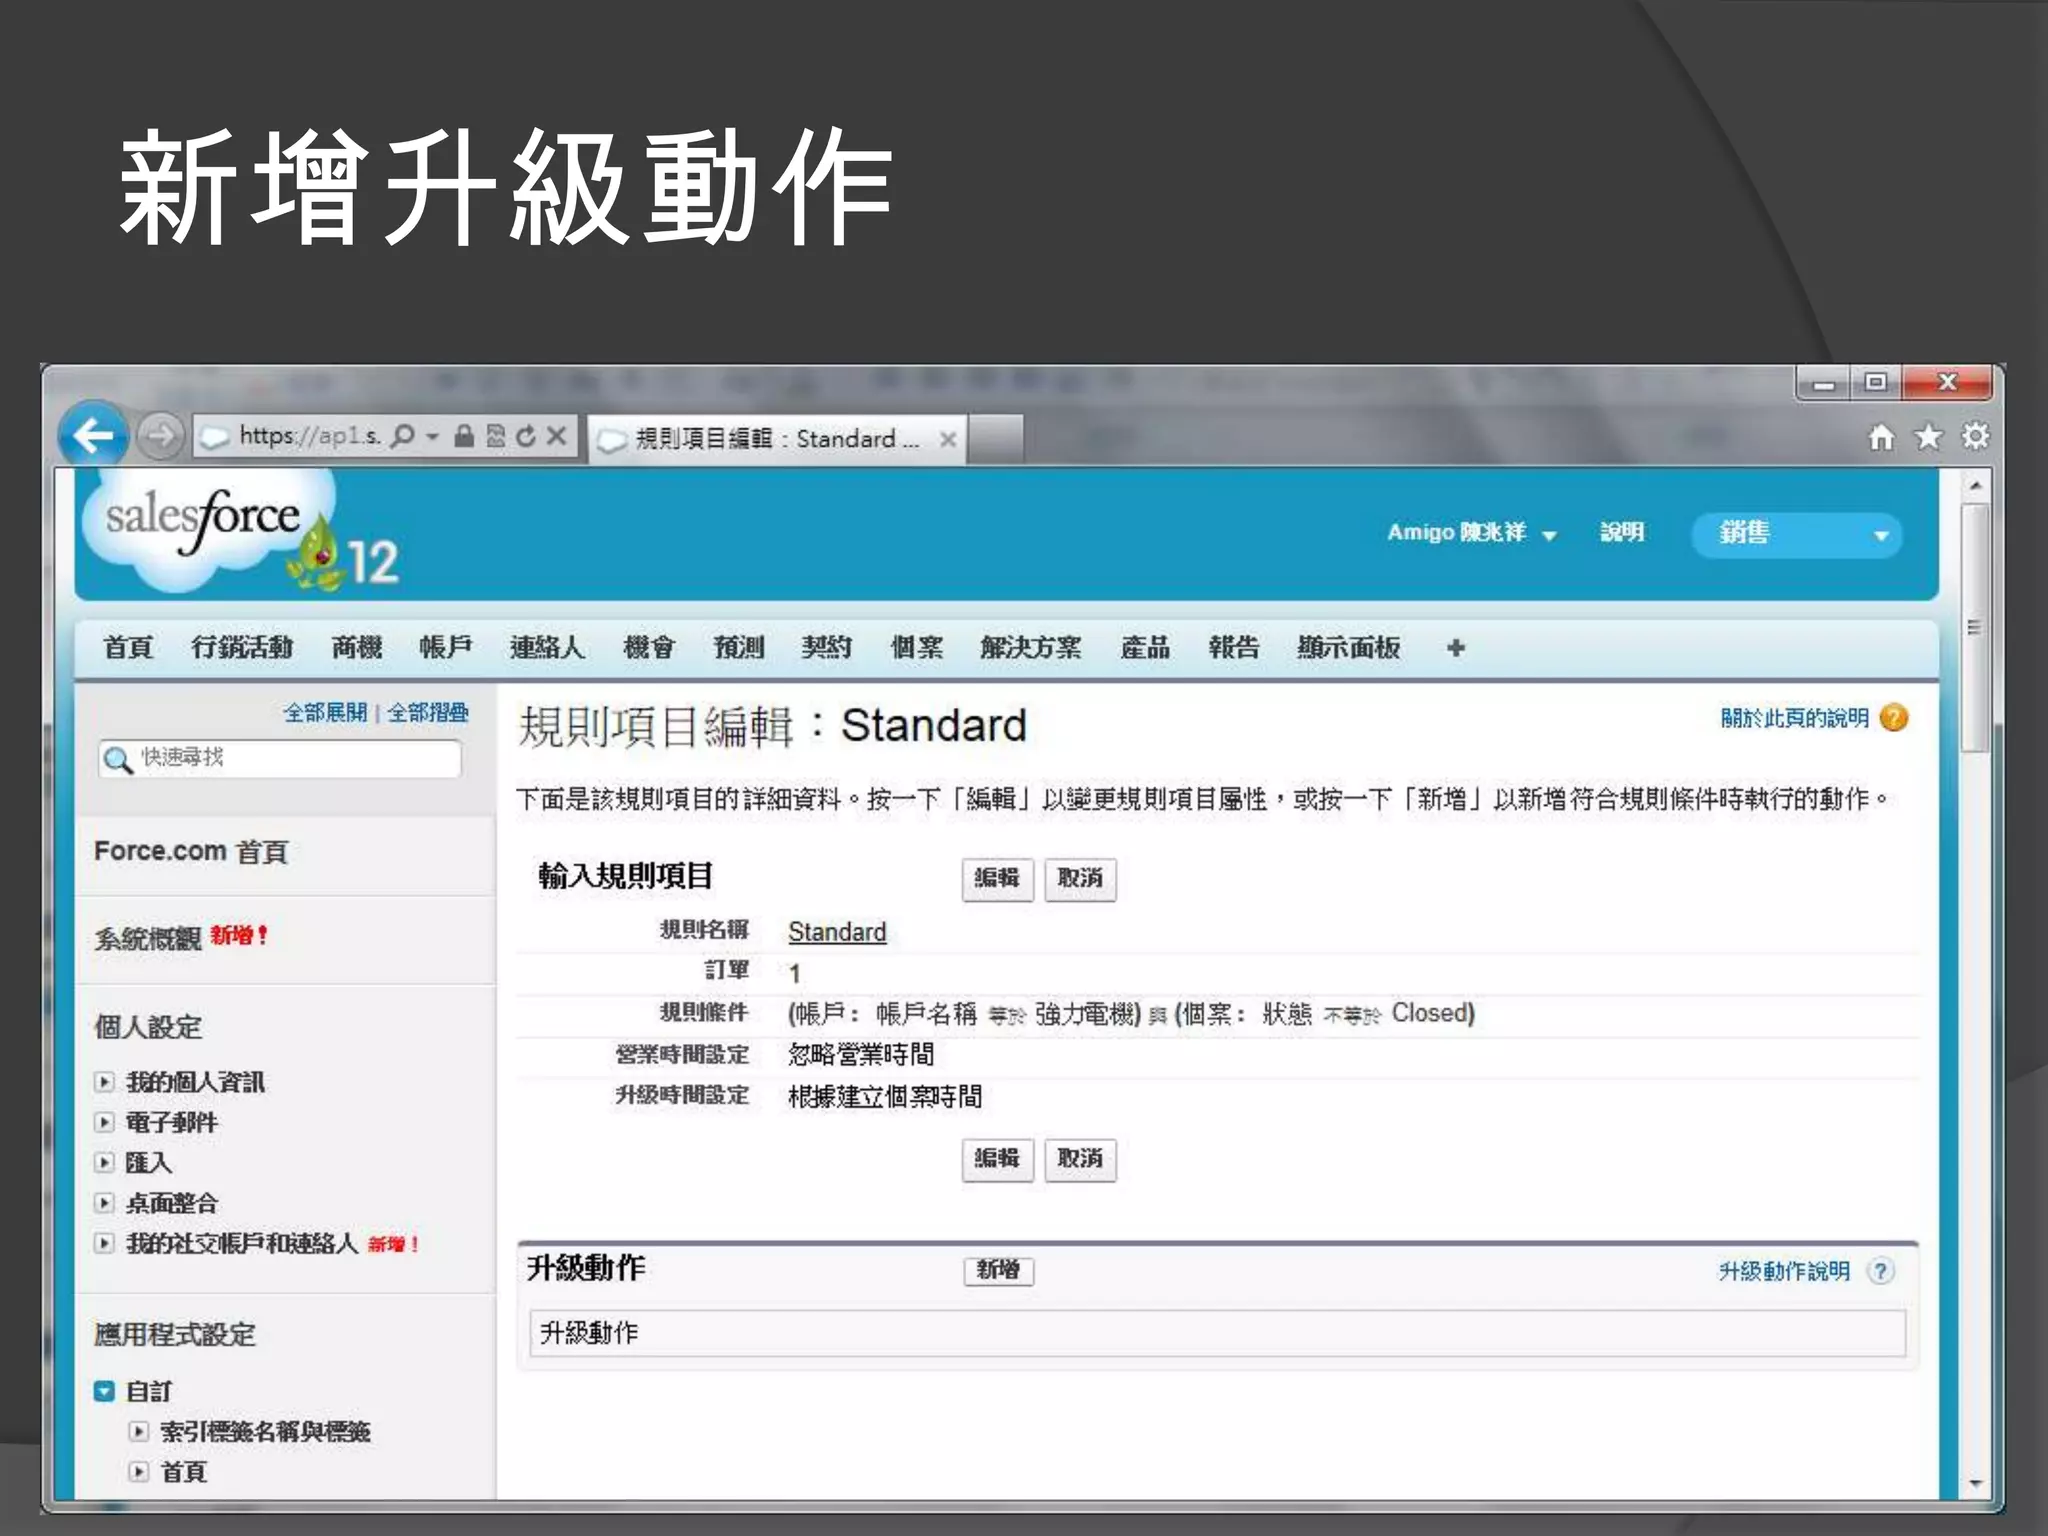Click the browser address URL field
The width and height of the screenshot is (2048, 1536).
308,436
